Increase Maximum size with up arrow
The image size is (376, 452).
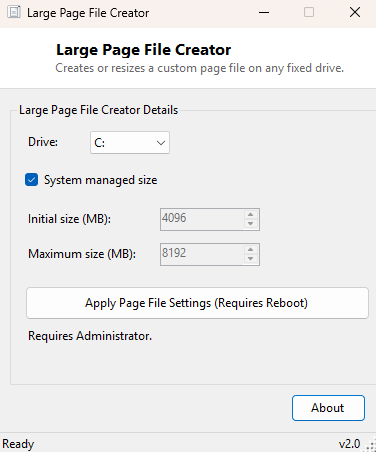pyautogui.click(x=251, y=250)
